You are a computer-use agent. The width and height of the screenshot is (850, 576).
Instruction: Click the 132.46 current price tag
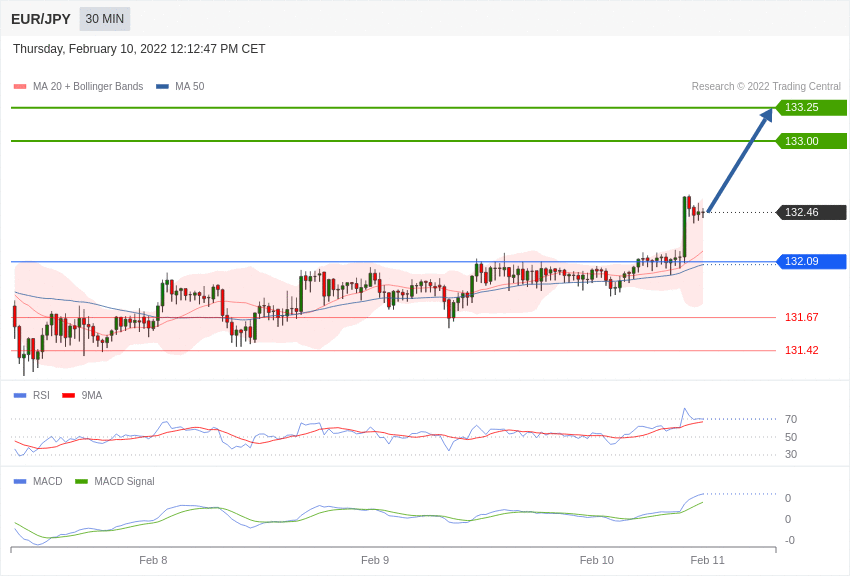[810, 212]
